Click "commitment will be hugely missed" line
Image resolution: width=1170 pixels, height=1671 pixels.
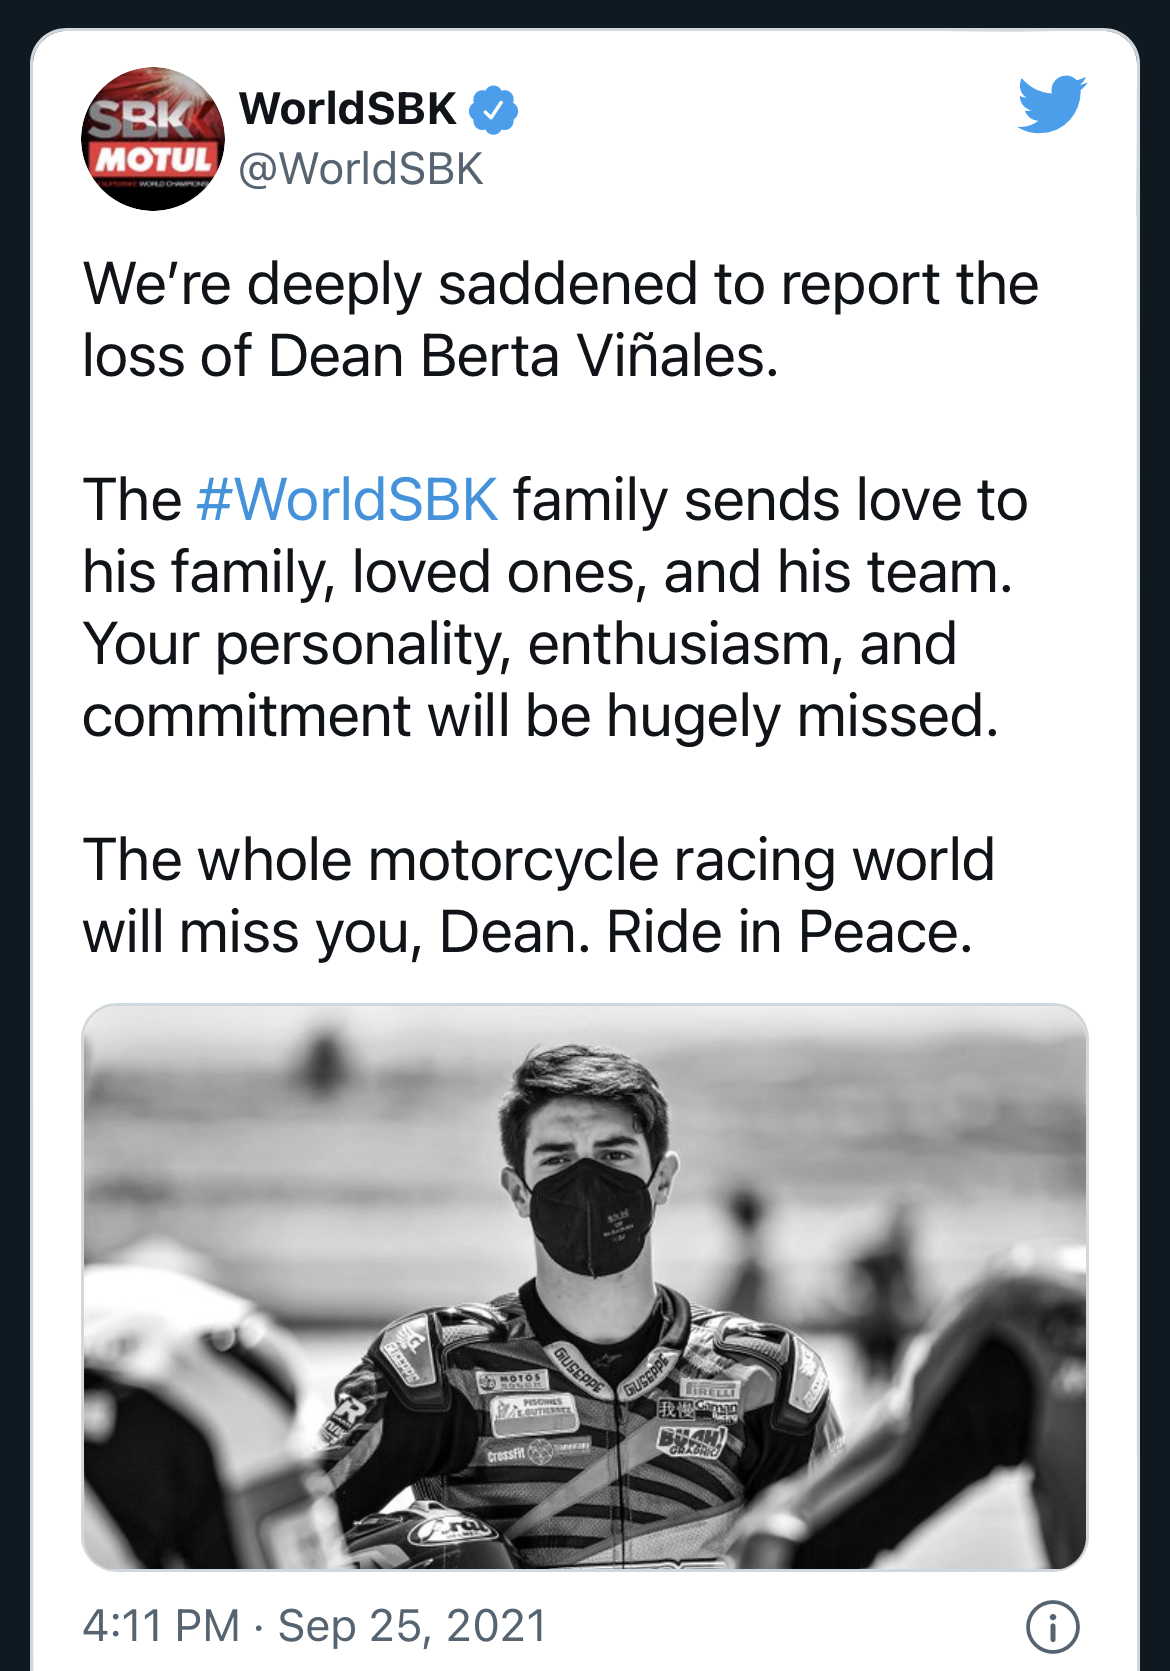pos(540,716)
